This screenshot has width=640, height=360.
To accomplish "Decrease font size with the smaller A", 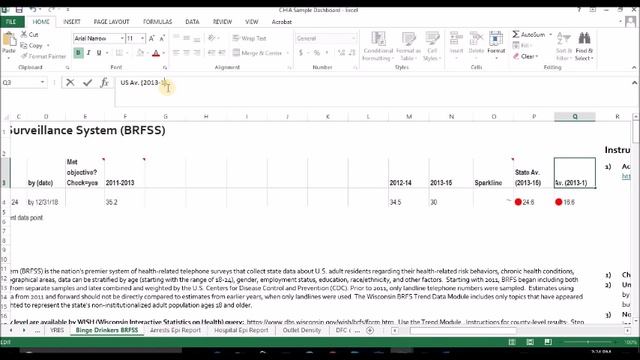I will 162,38.
